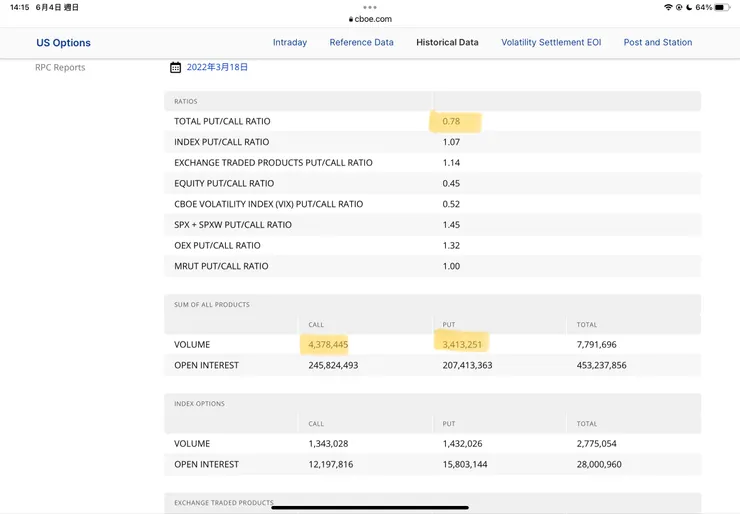This screenshot has width=740, height=514.
Task: Tap the moon Focus icon in status bar
Action: tap(690, 7)
